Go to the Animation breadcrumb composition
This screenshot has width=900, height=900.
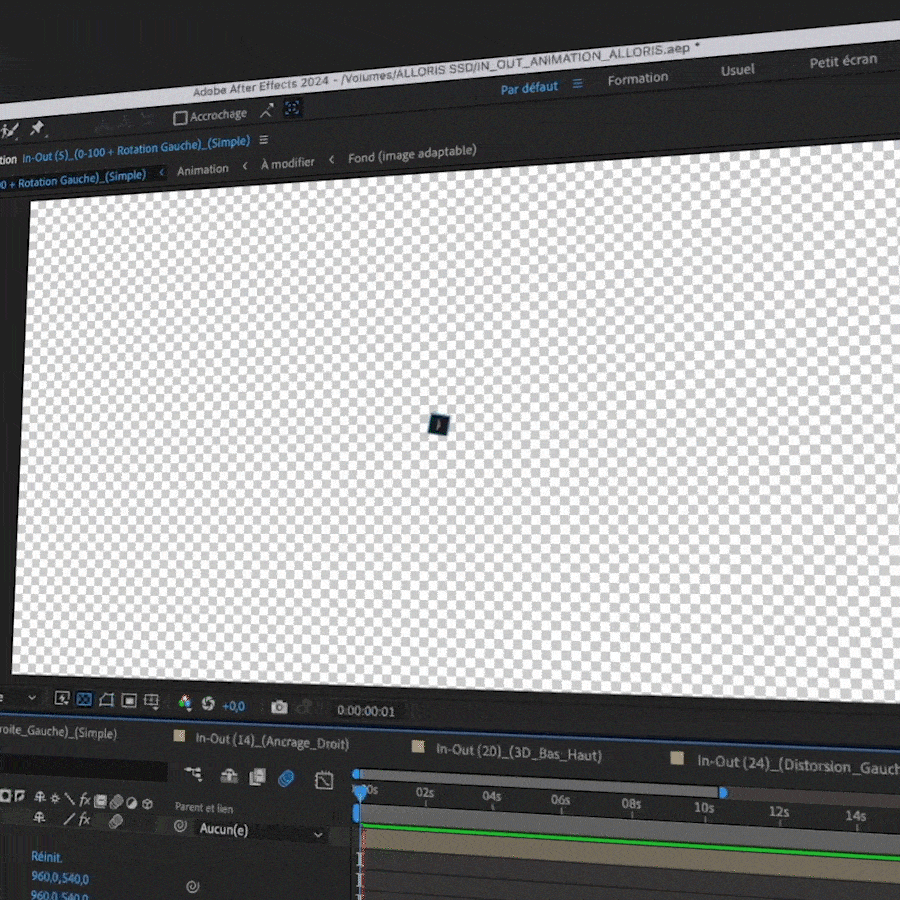203,170
